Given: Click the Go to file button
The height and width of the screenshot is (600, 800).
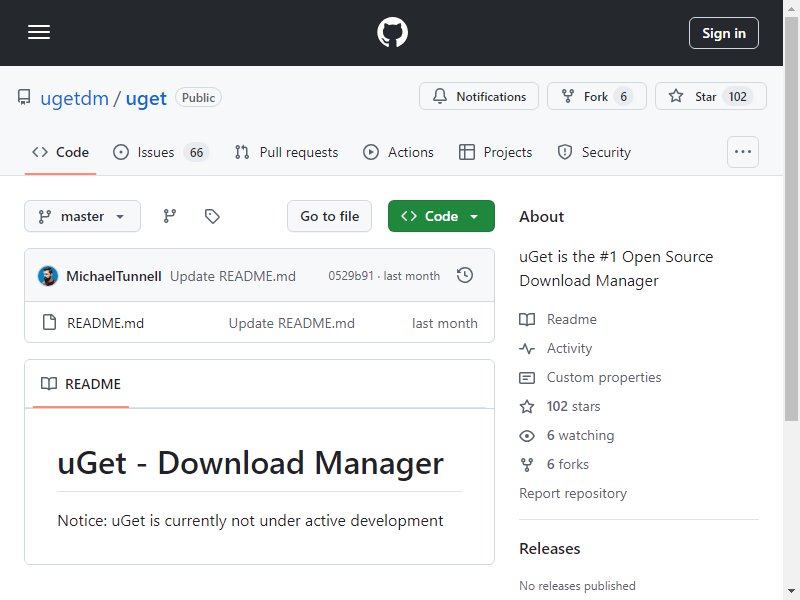Looking at the screenshot, I should tap(329, 216).
